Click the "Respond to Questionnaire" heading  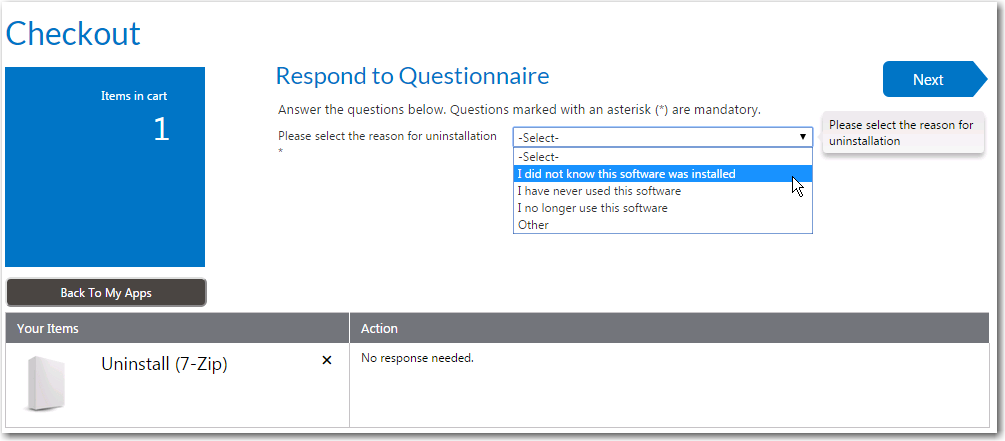(x=412, y=76)
